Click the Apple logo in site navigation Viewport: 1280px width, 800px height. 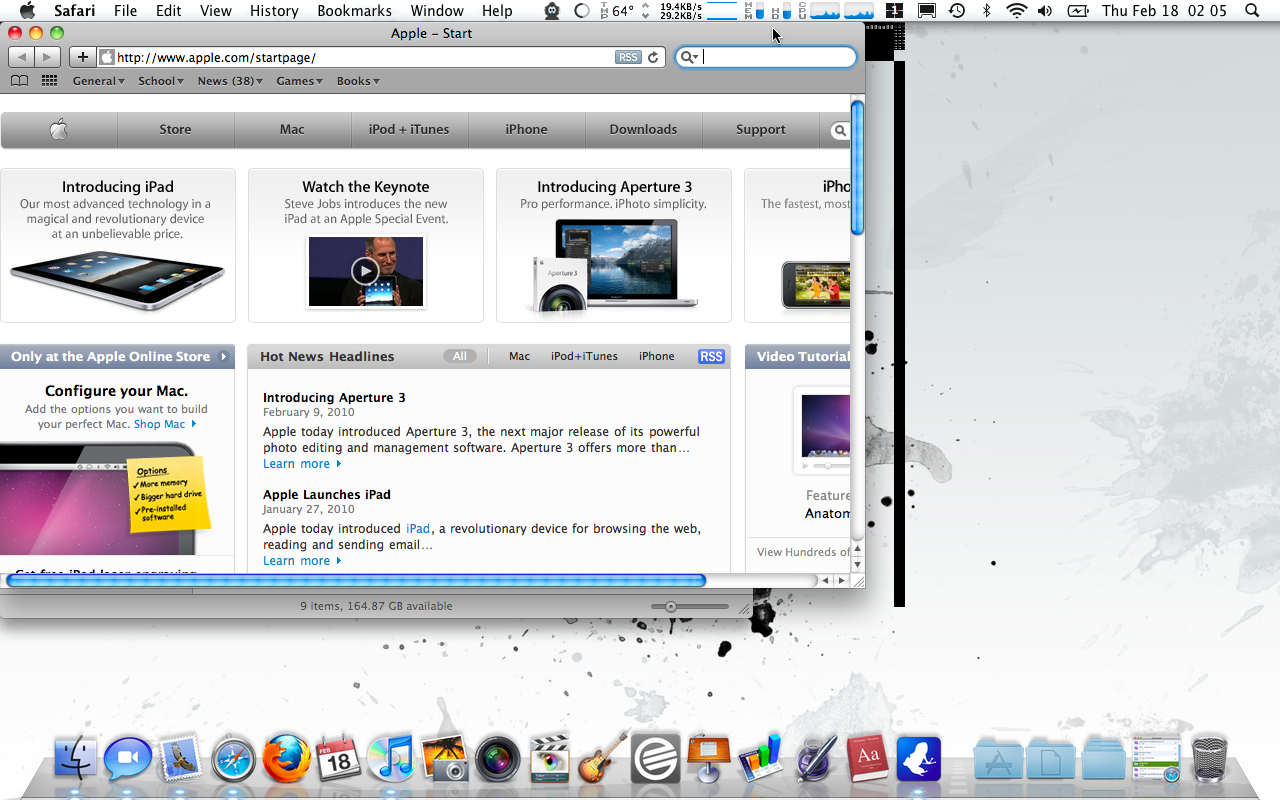click(x=59, y=129)
